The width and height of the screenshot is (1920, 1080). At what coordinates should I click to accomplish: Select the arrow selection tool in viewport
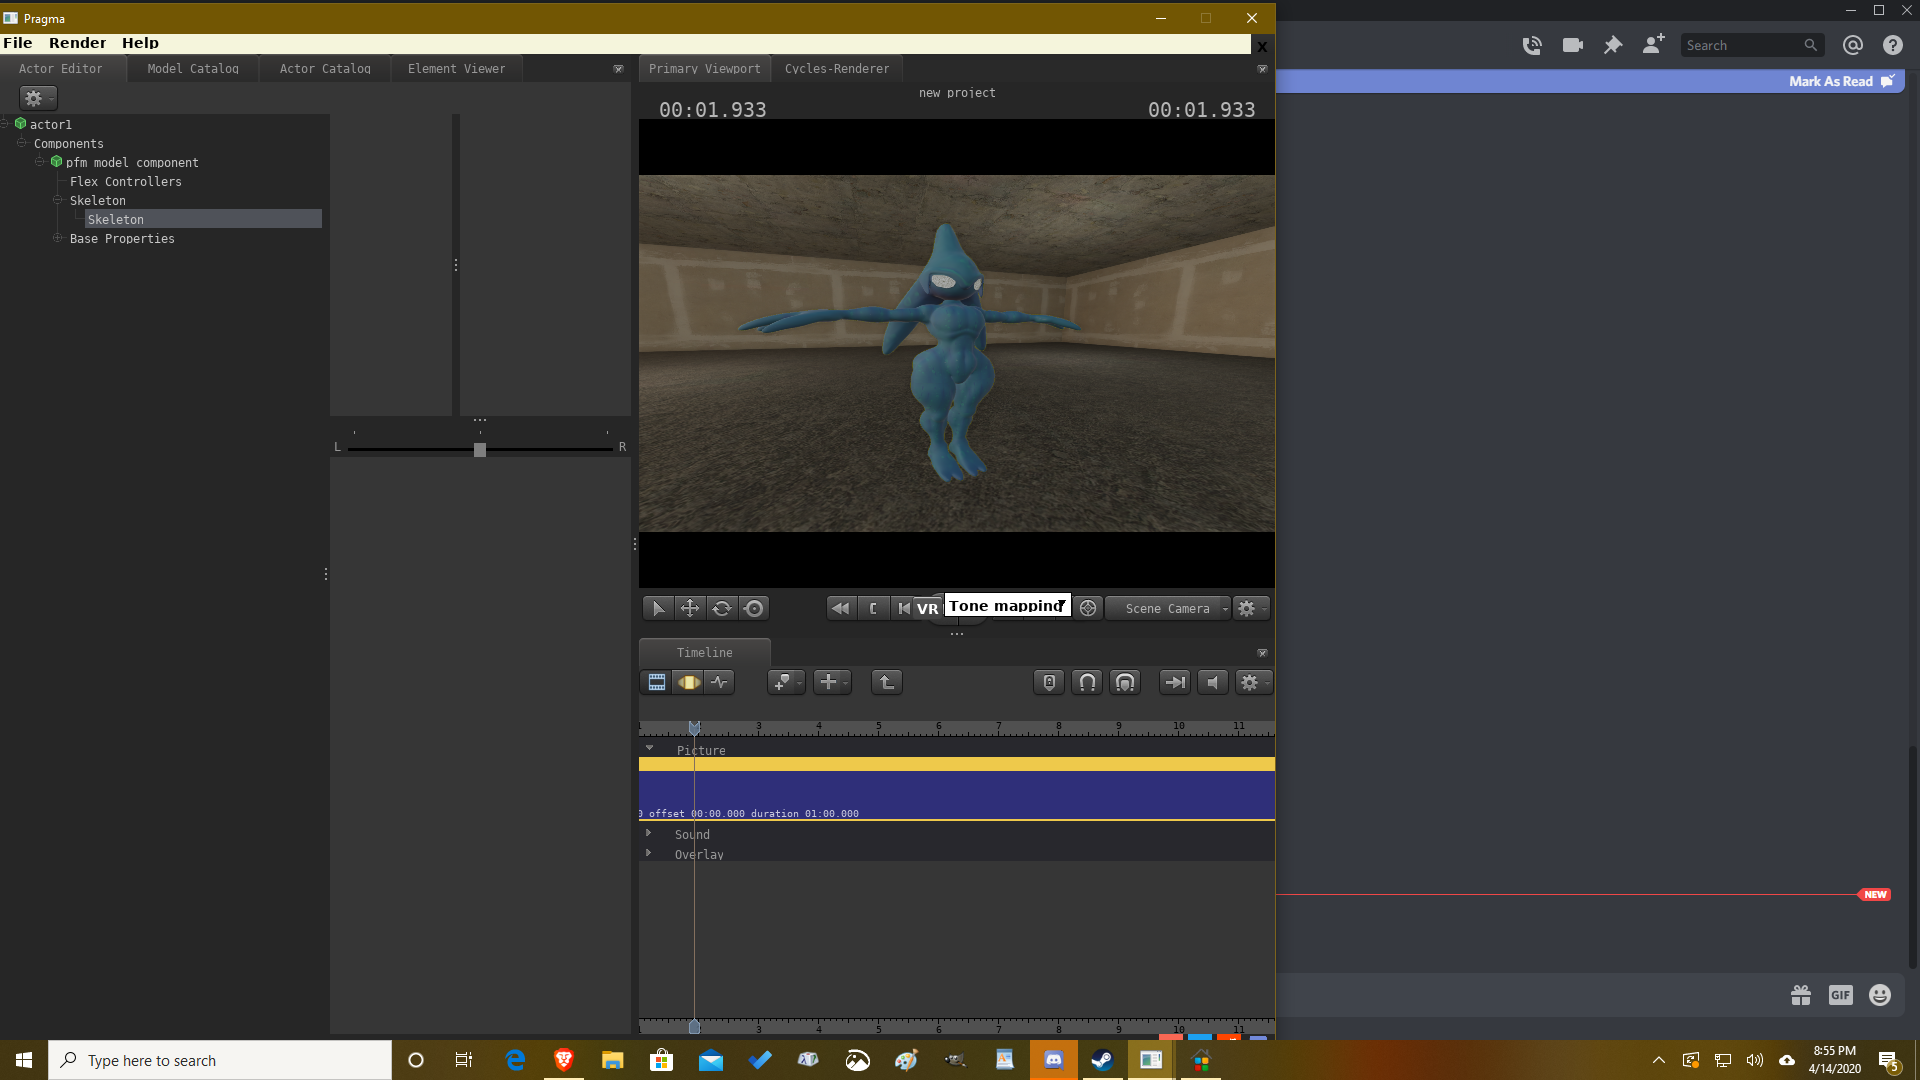658,608
